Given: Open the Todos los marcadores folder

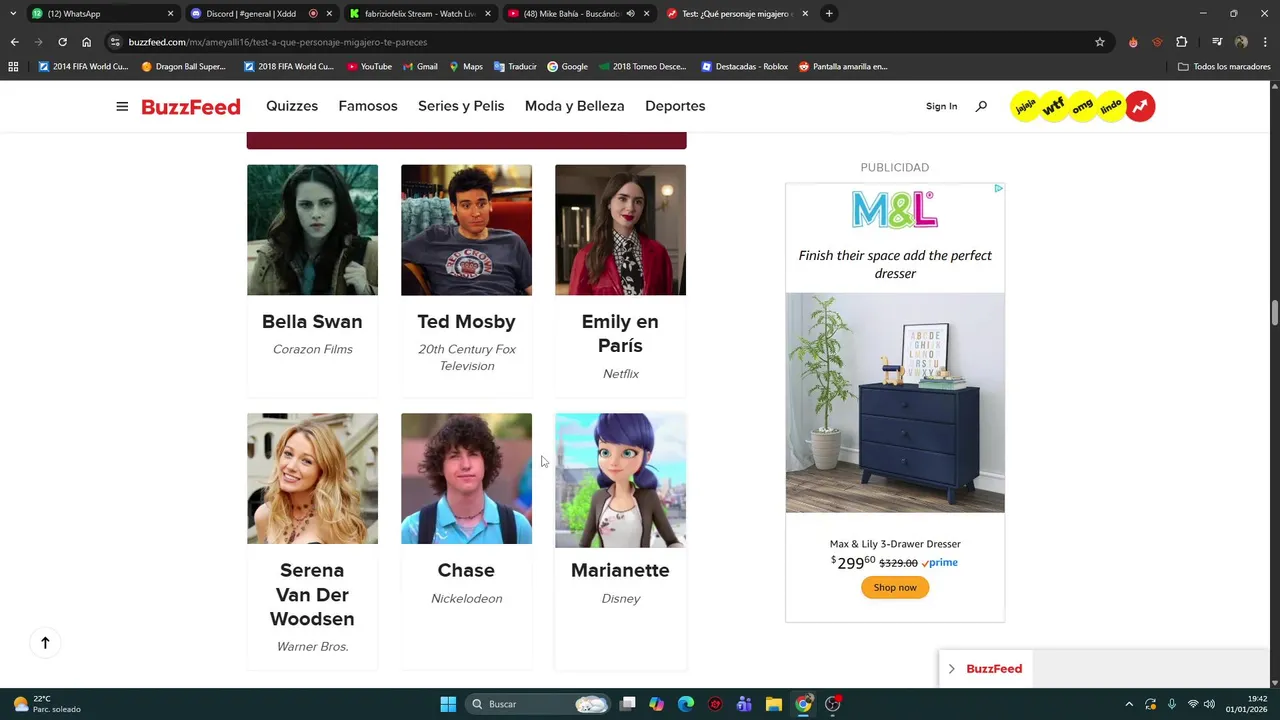Looking at the screenshot, I should click(1224, 67).
